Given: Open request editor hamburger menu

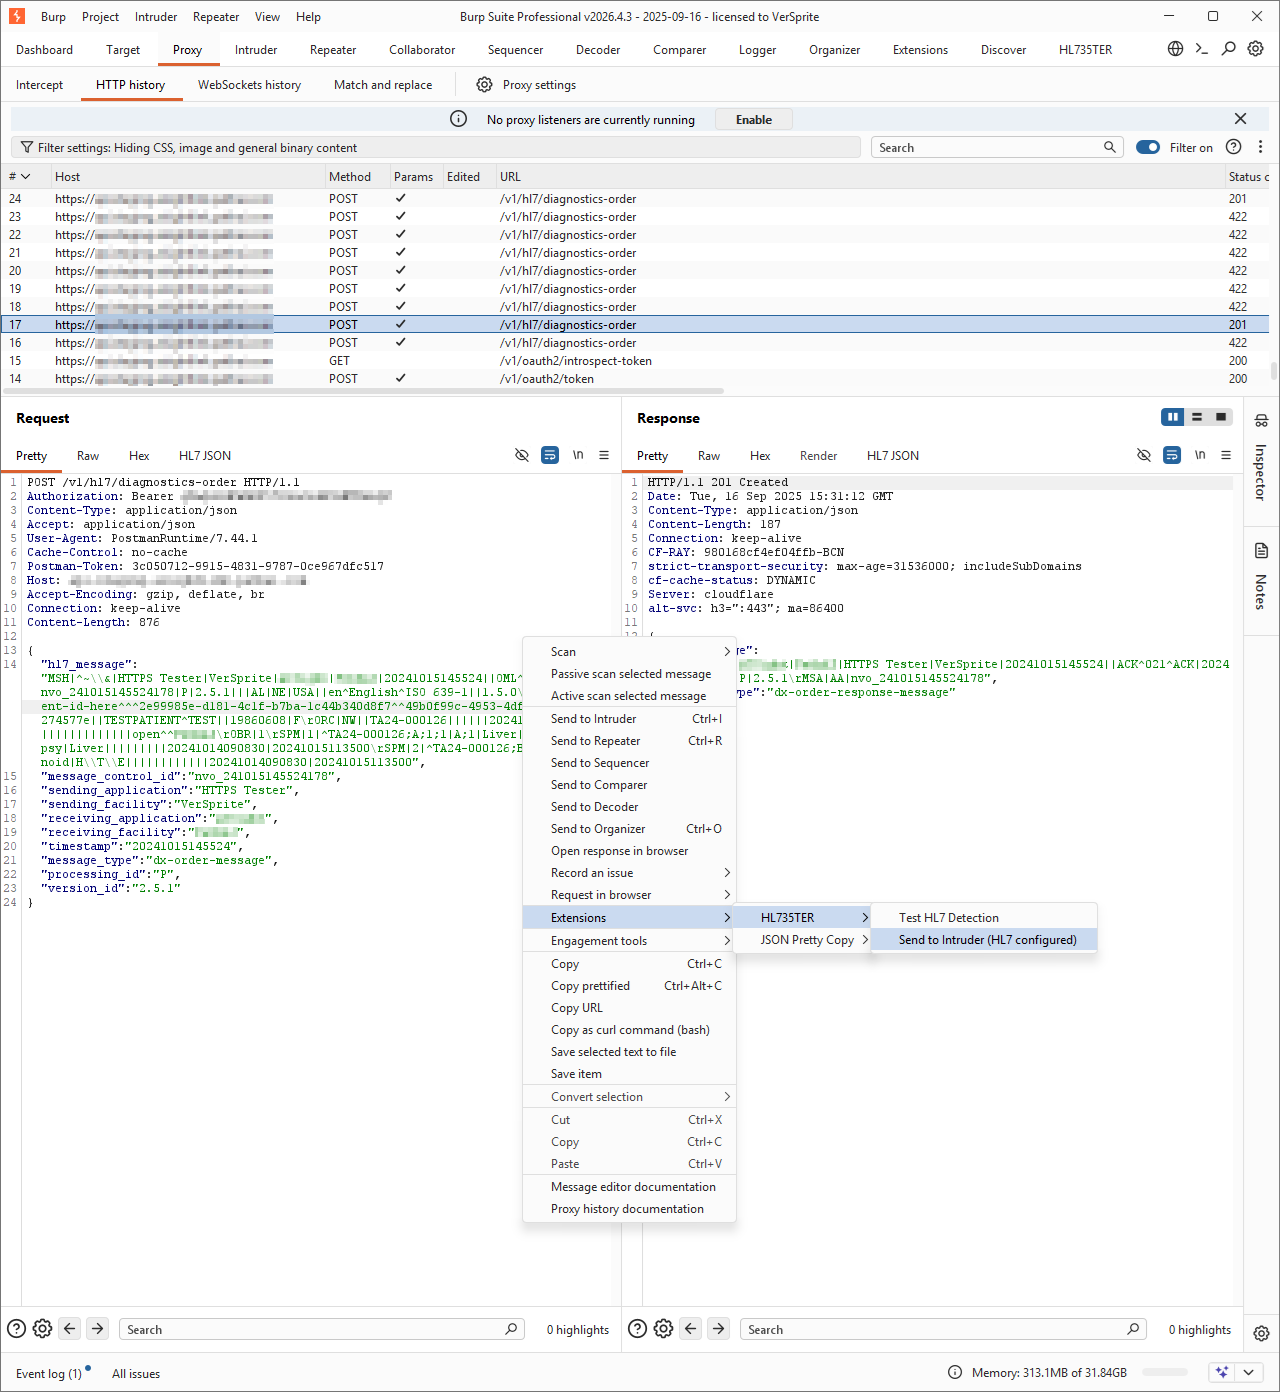Looking at the screenshot, I should click(x=604, y=455).
